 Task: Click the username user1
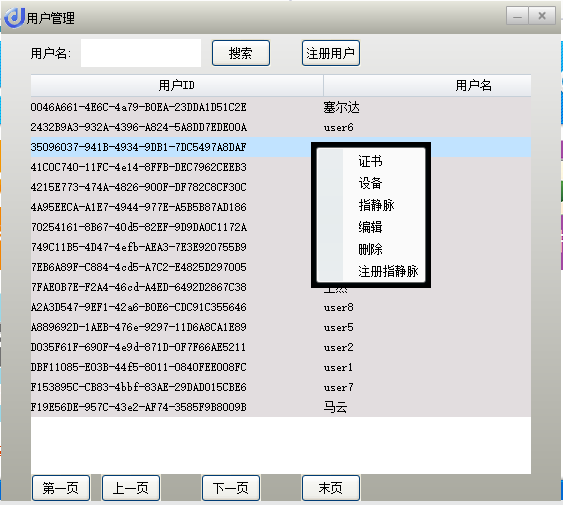[338, 367]
